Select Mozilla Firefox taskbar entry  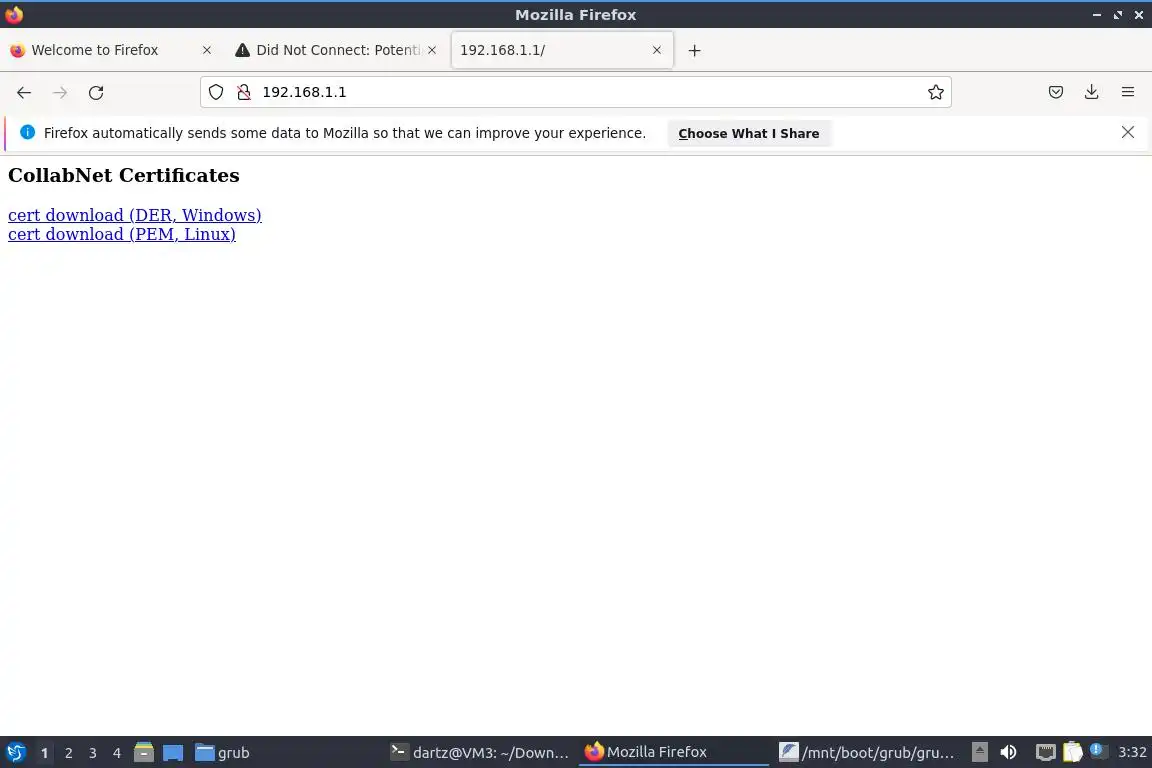click(x=674, y=753)
